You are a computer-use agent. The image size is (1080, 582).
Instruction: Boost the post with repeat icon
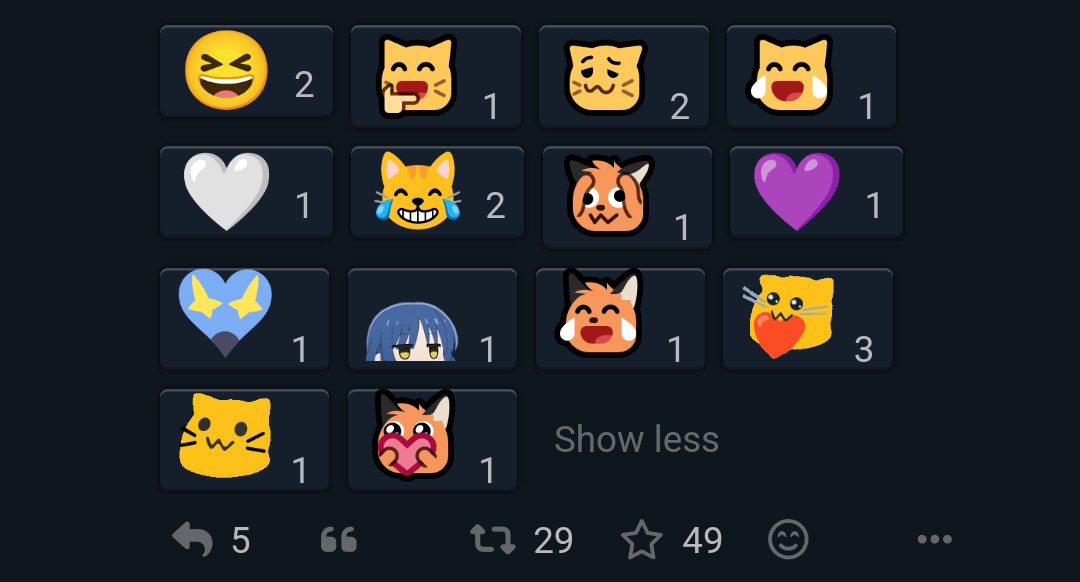(493, 540)
